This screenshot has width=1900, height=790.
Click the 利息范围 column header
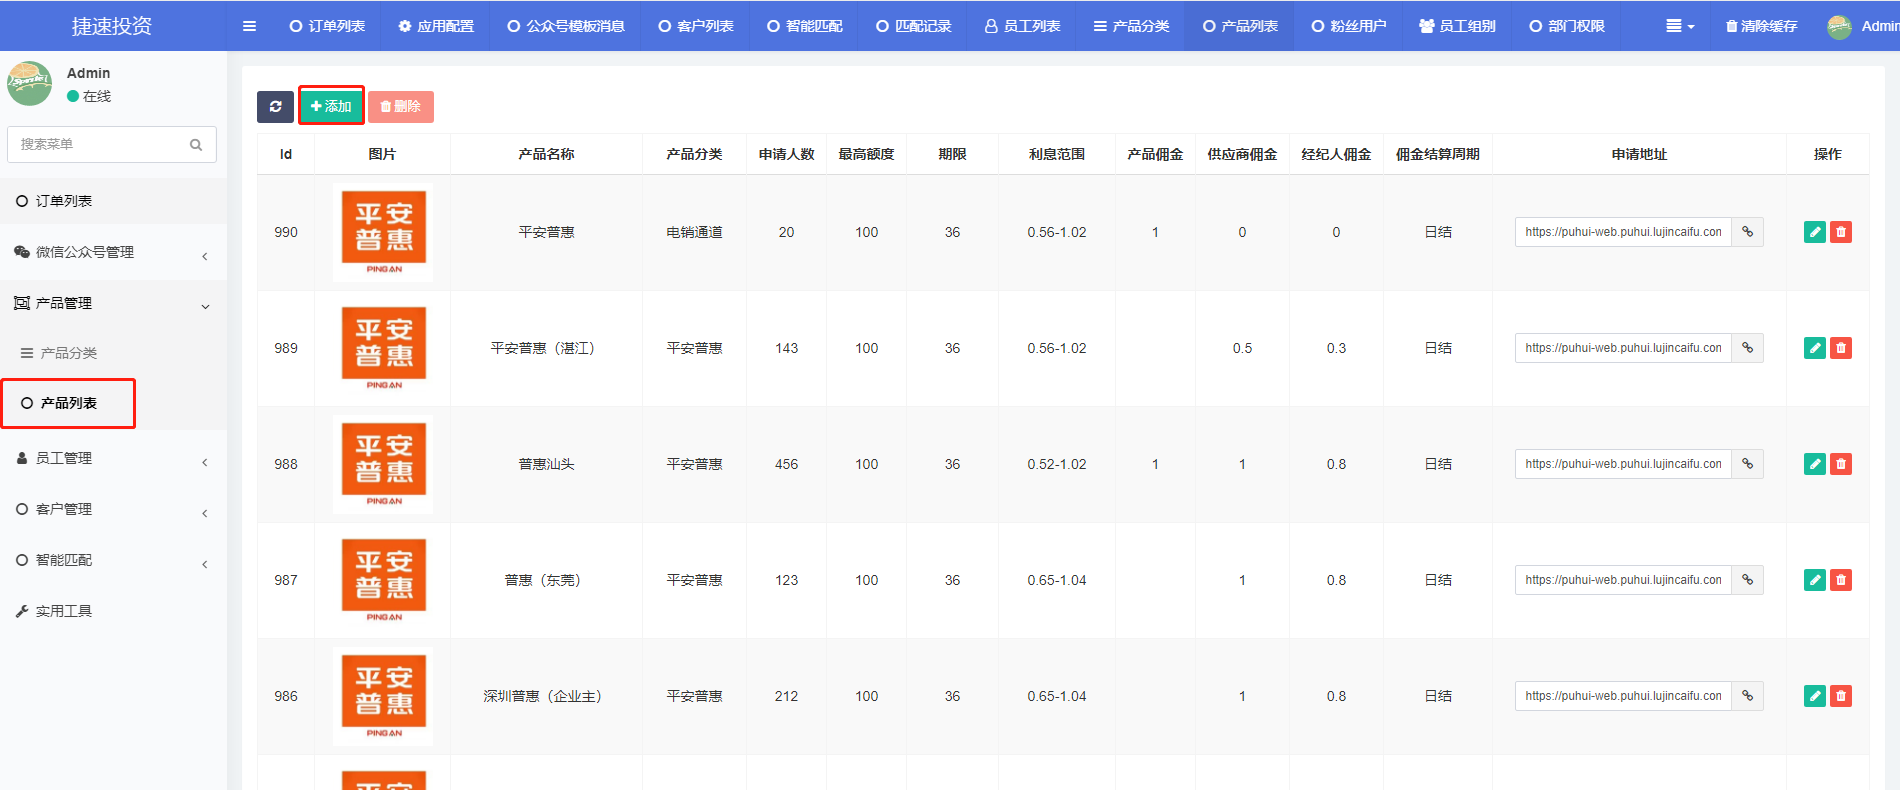coord(1056,154)
